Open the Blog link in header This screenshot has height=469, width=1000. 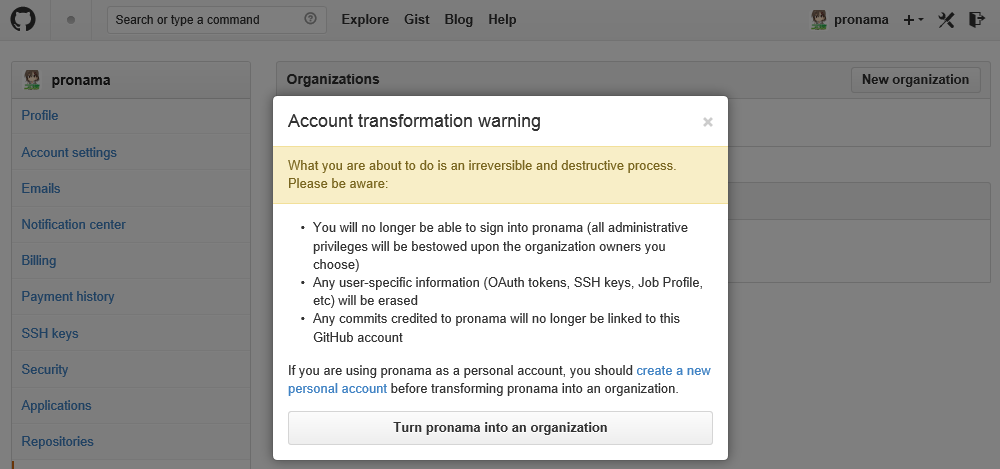458,19
